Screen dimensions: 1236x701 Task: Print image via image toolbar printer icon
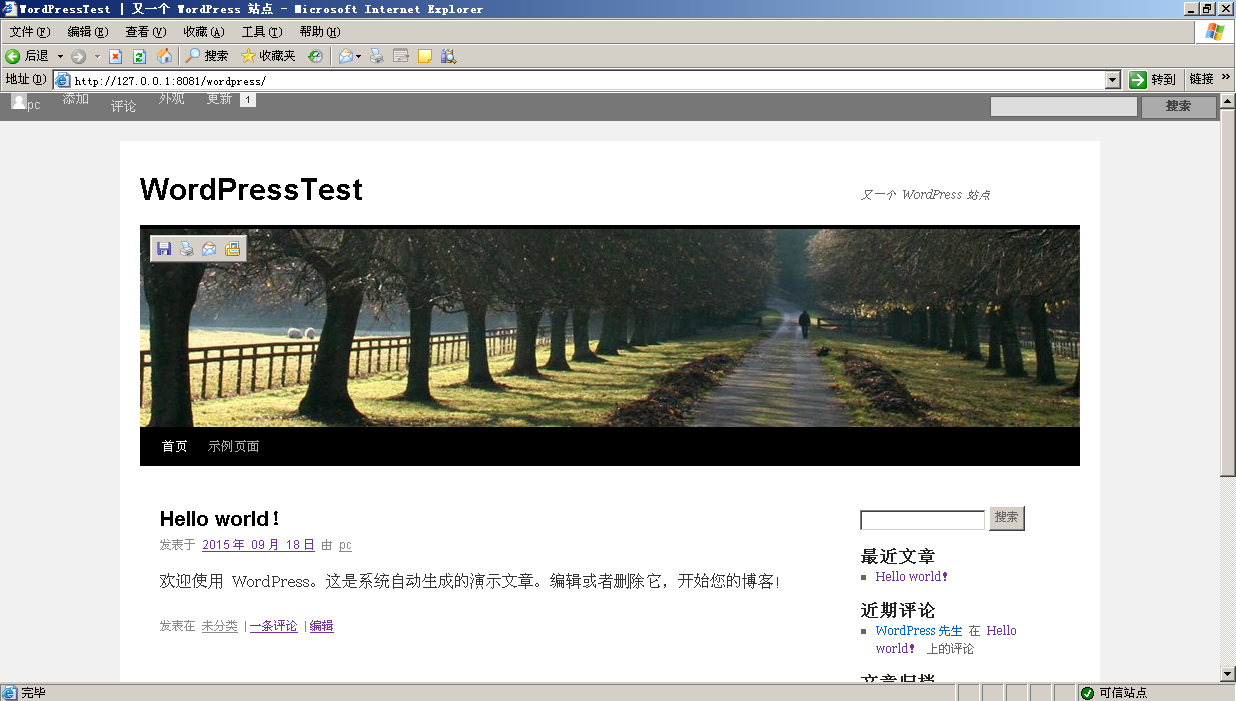pos(186,248)
